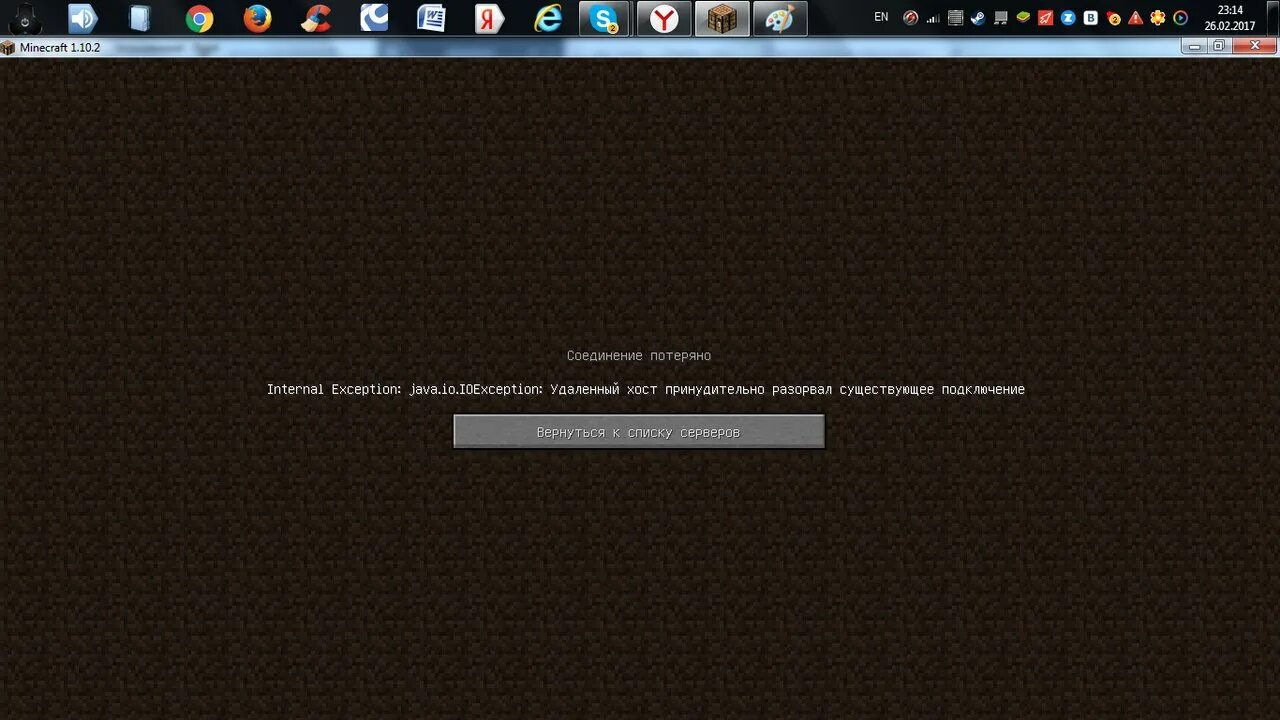Viewport: 1280px width, 720px height.
Task: Open the BlueStacks green layers tray icon
Action: click(1023, 18)
